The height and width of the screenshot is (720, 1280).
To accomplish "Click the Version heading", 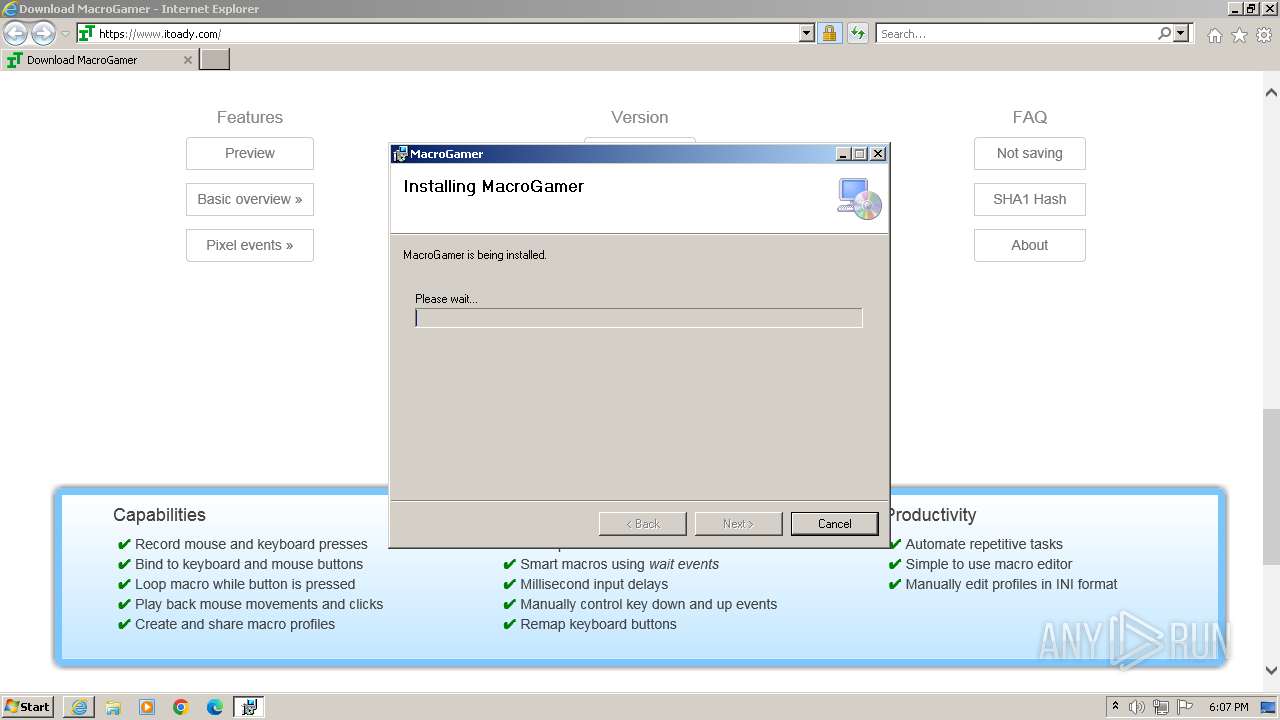I will (x=640, y=117).
